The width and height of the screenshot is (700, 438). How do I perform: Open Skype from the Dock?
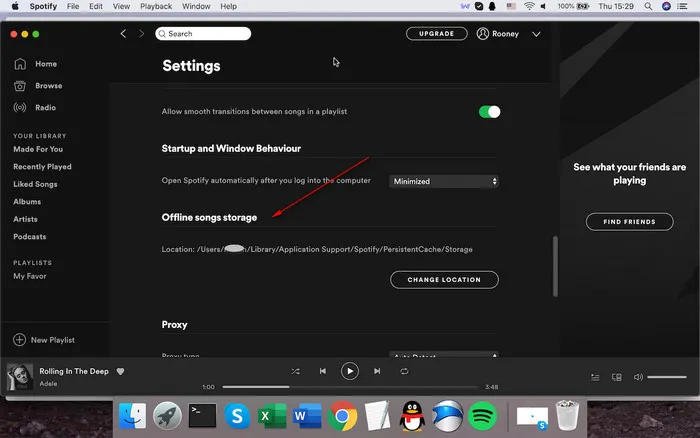237,416
